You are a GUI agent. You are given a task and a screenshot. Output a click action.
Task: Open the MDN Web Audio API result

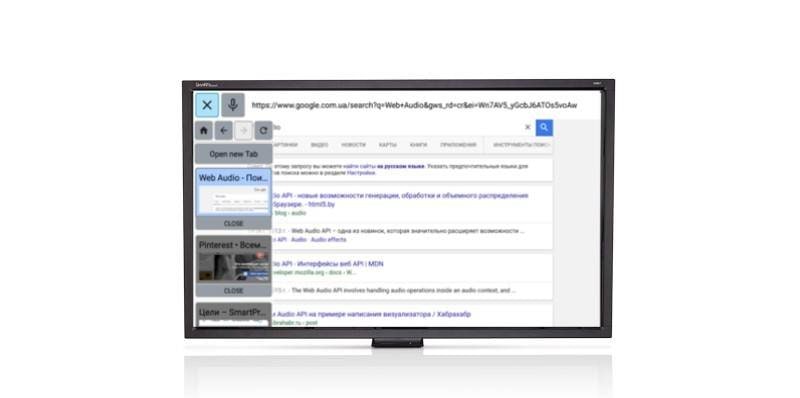tap(328, 264)
